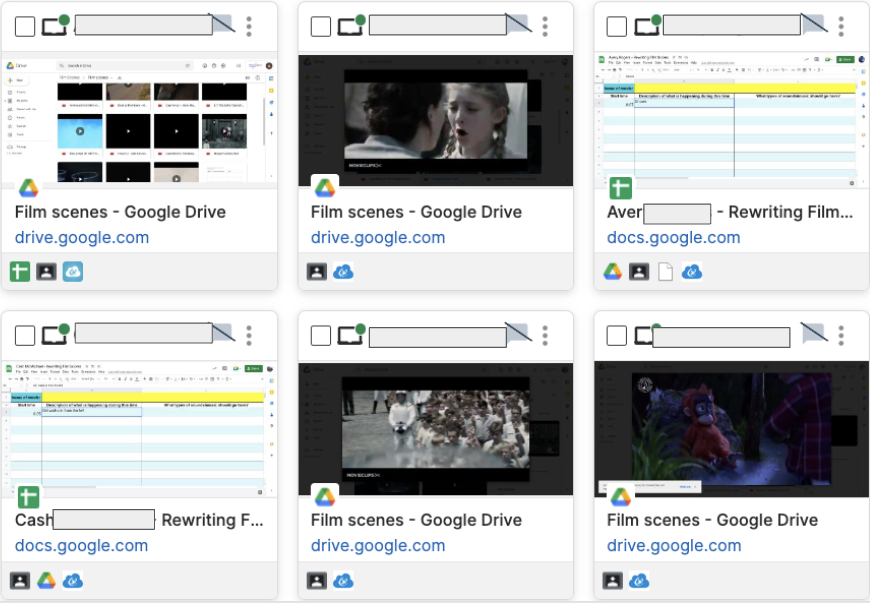Click blank page tab icon under Aver card
The image size is (870, 603).
click(x=665, y=272)
